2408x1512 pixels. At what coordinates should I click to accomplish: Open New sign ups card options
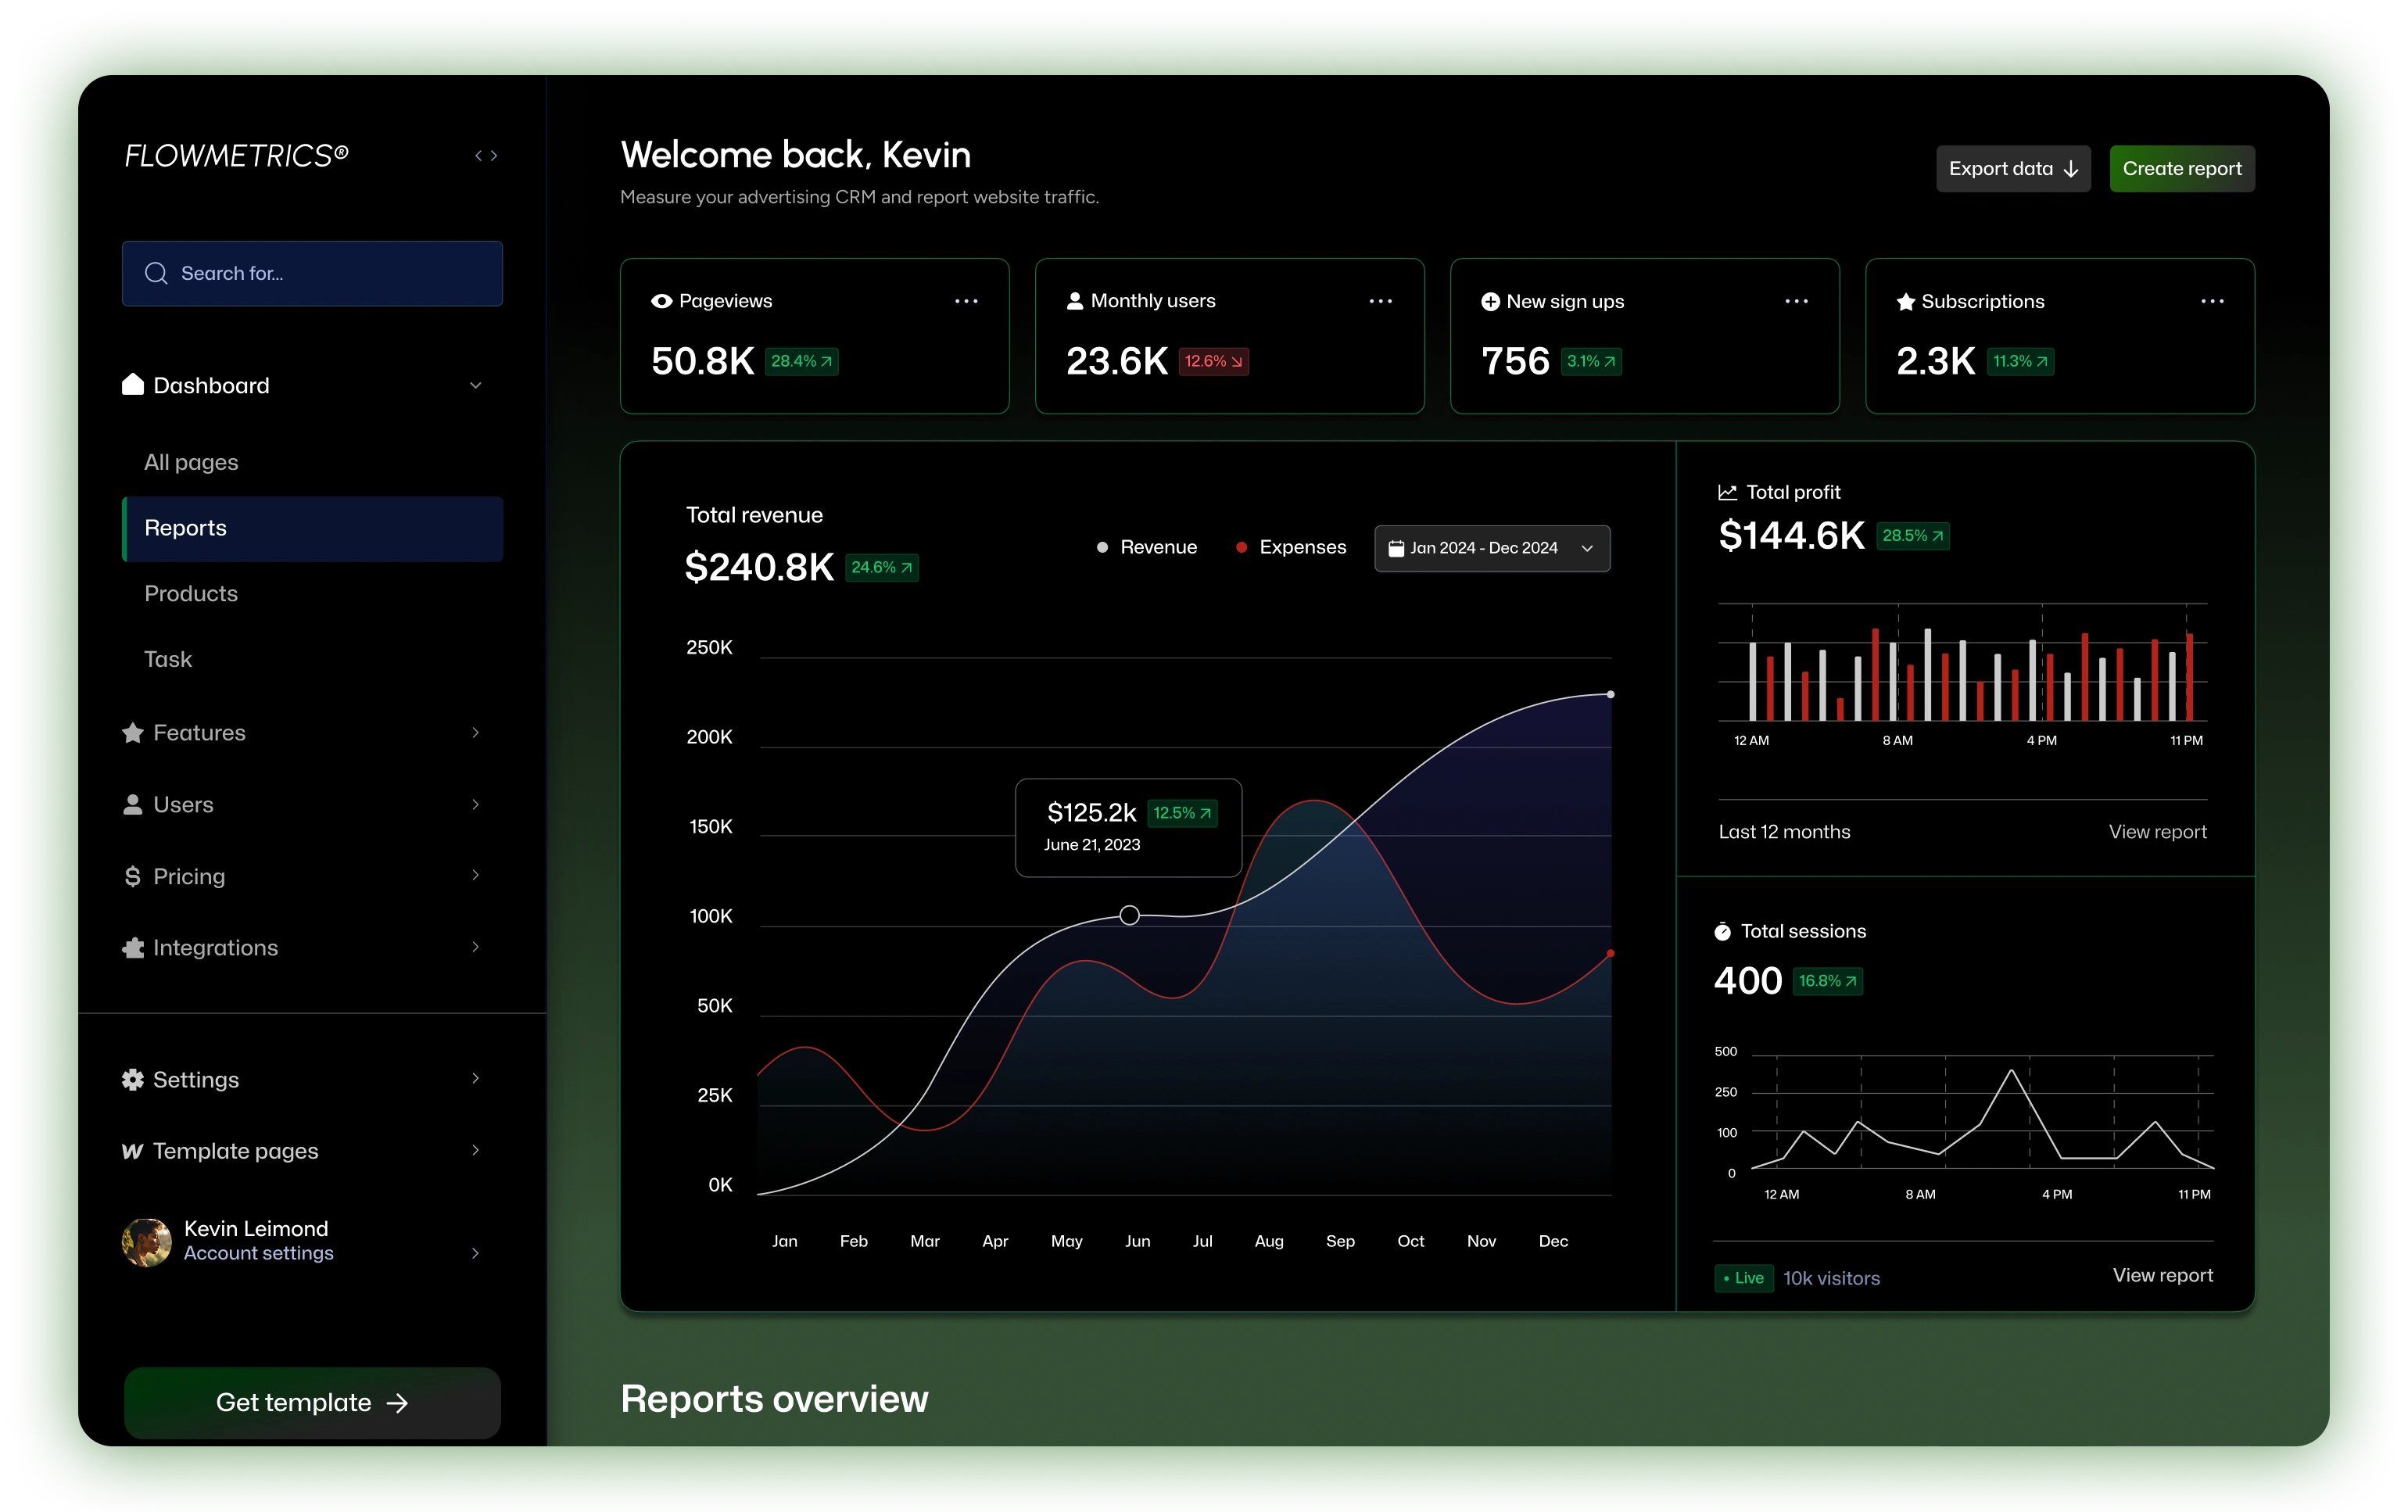coord(1796,301)
